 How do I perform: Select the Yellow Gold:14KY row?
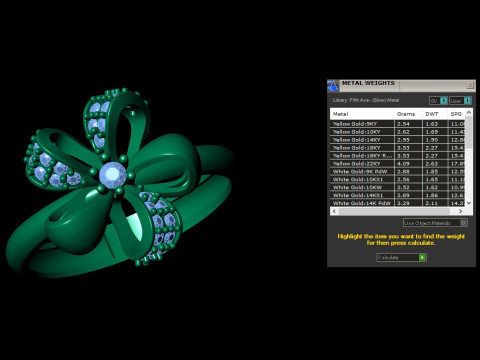(398, 140)
